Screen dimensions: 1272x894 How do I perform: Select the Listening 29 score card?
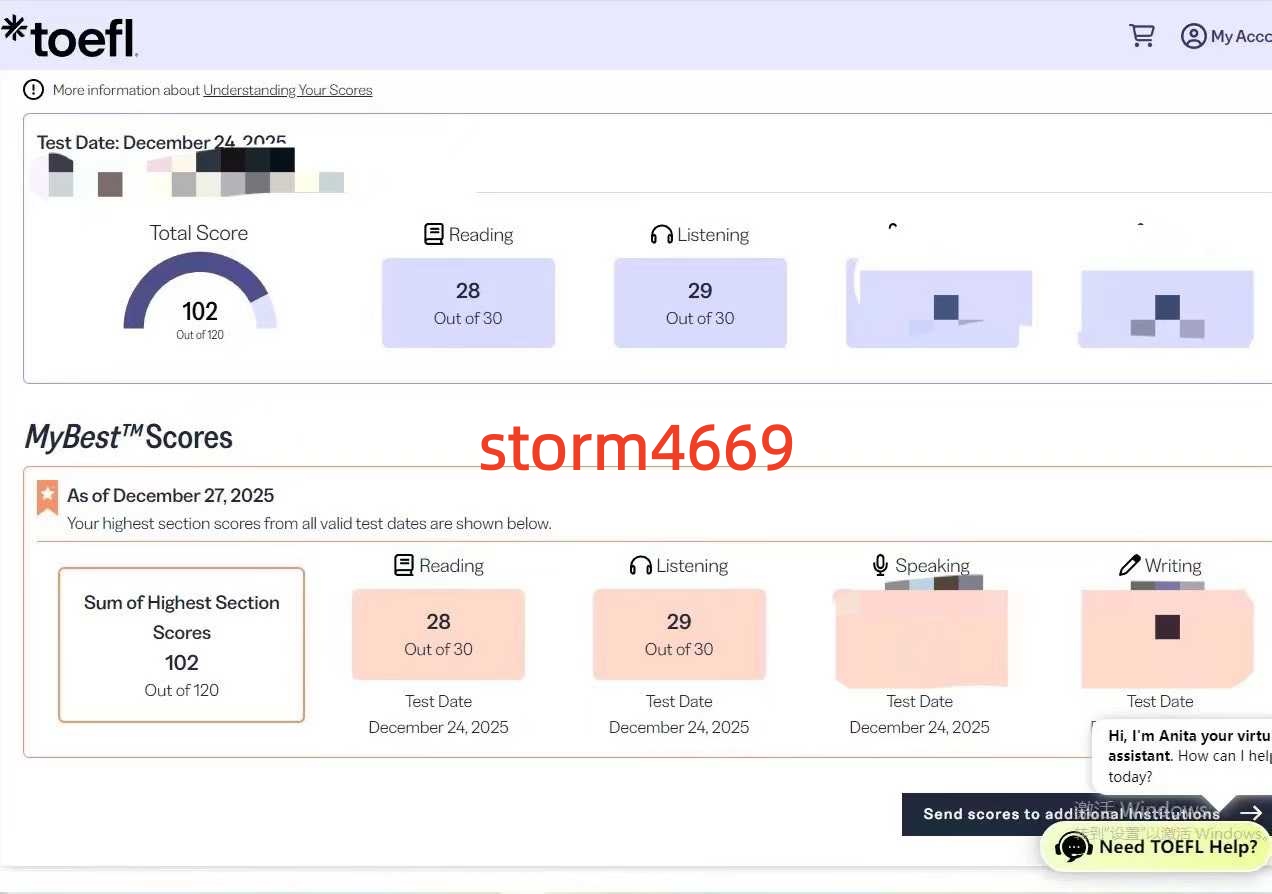click(700, 303)
